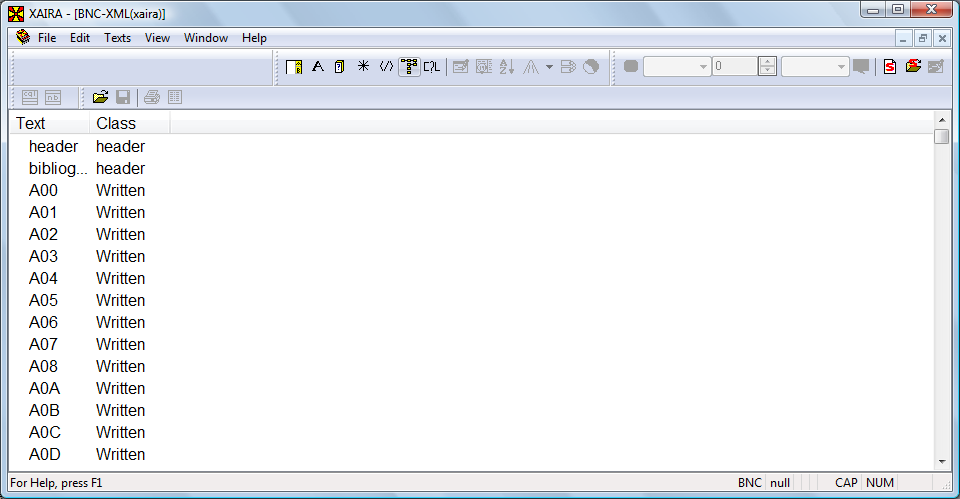
Task: Click the greyed columns layout icon
Action: pos(175,97)
